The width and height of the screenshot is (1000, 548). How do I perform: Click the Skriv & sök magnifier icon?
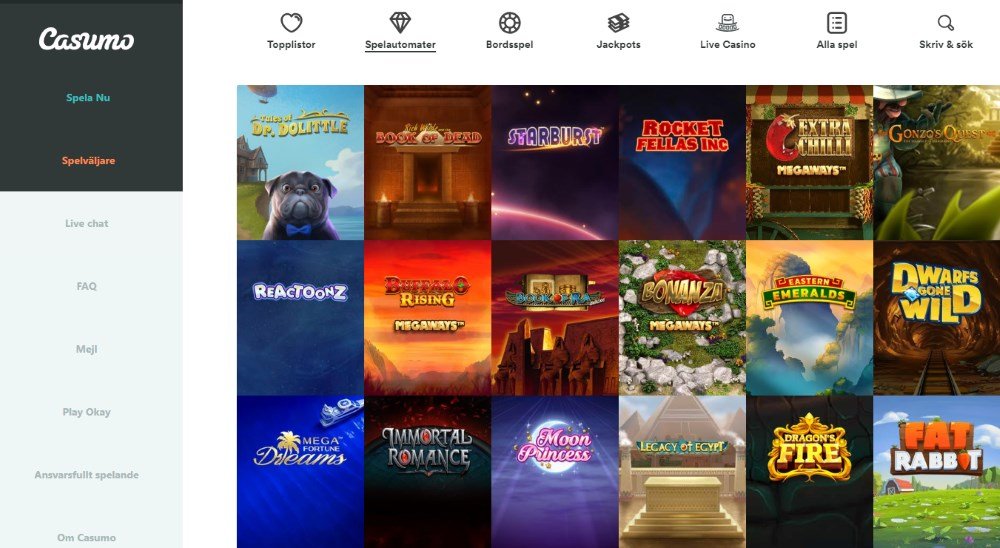click(946, 23)
